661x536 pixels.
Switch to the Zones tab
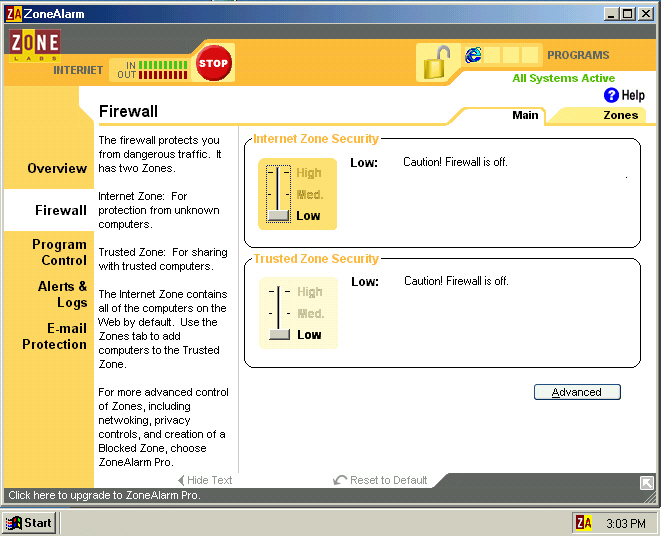620,115
